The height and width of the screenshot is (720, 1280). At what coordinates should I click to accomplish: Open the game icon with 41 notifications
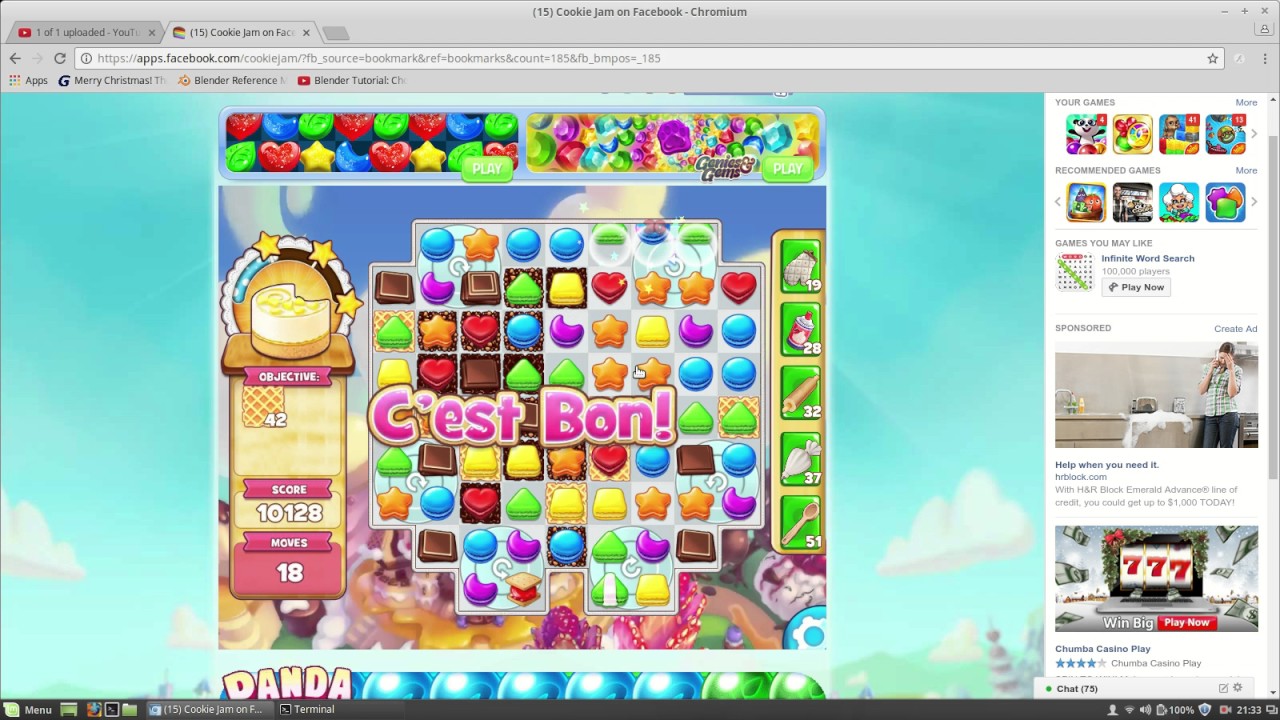(1179, 134)
